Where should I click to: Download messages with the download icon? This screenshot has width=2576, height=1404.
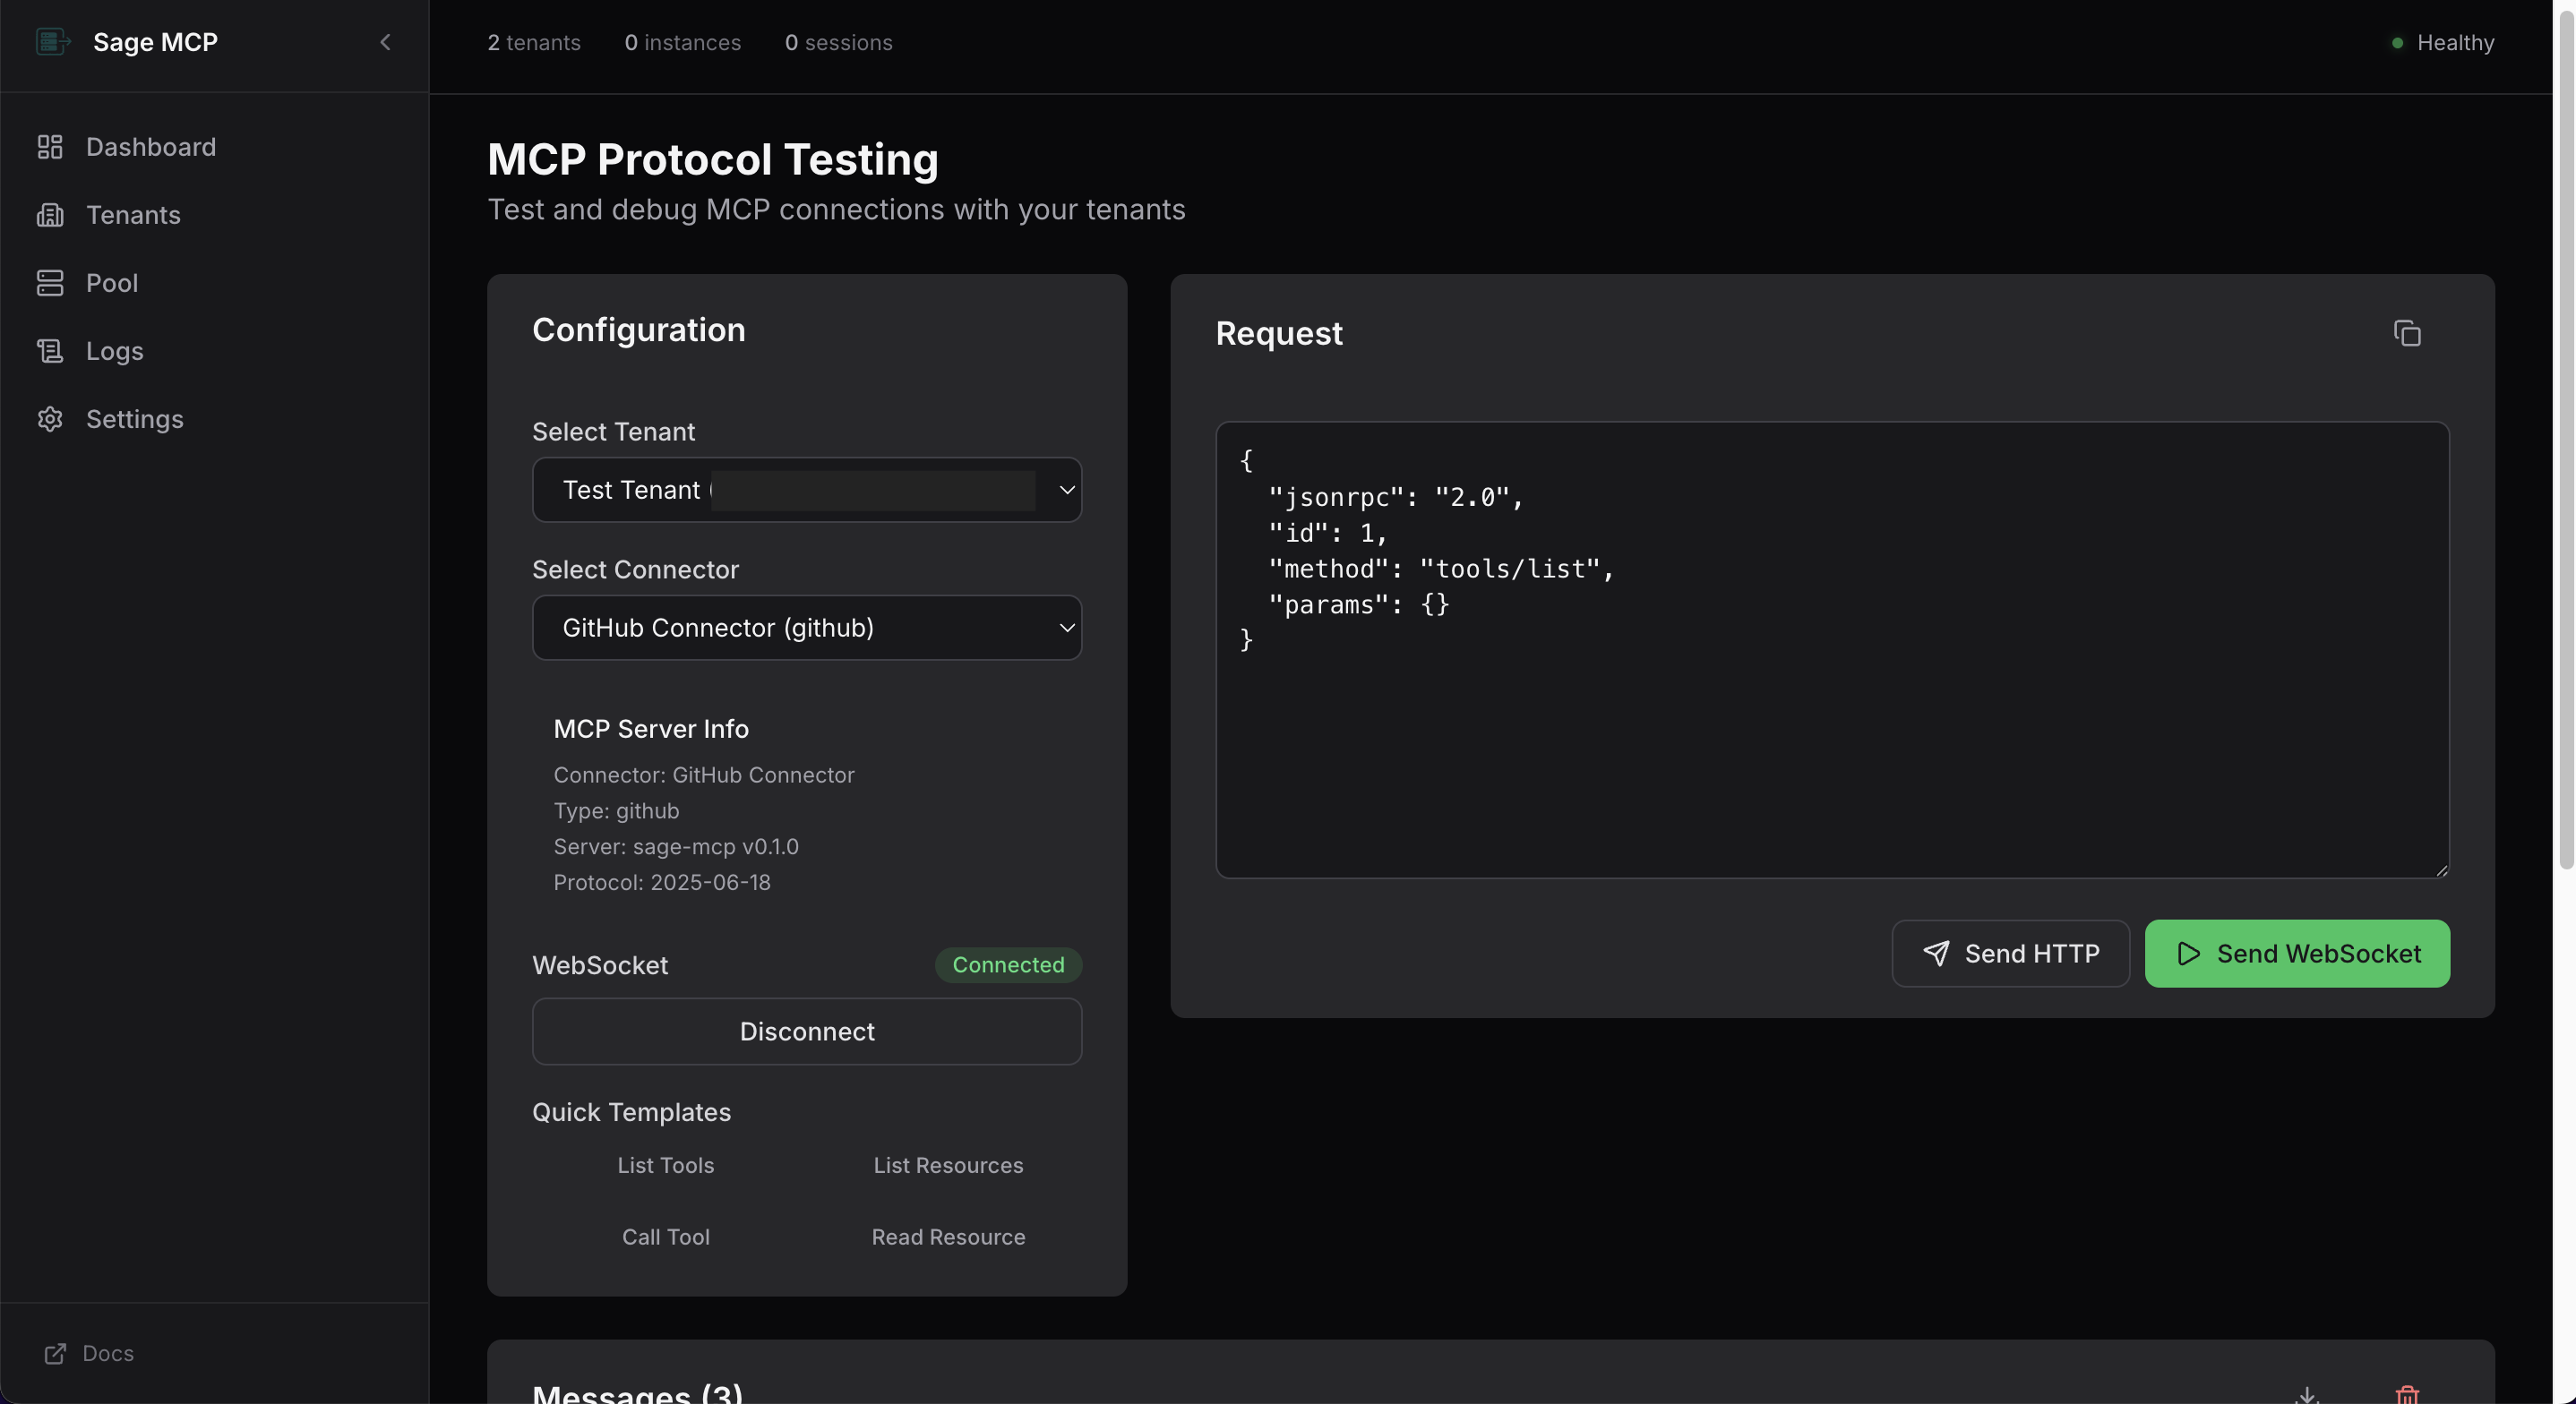coord(2307,1394)
